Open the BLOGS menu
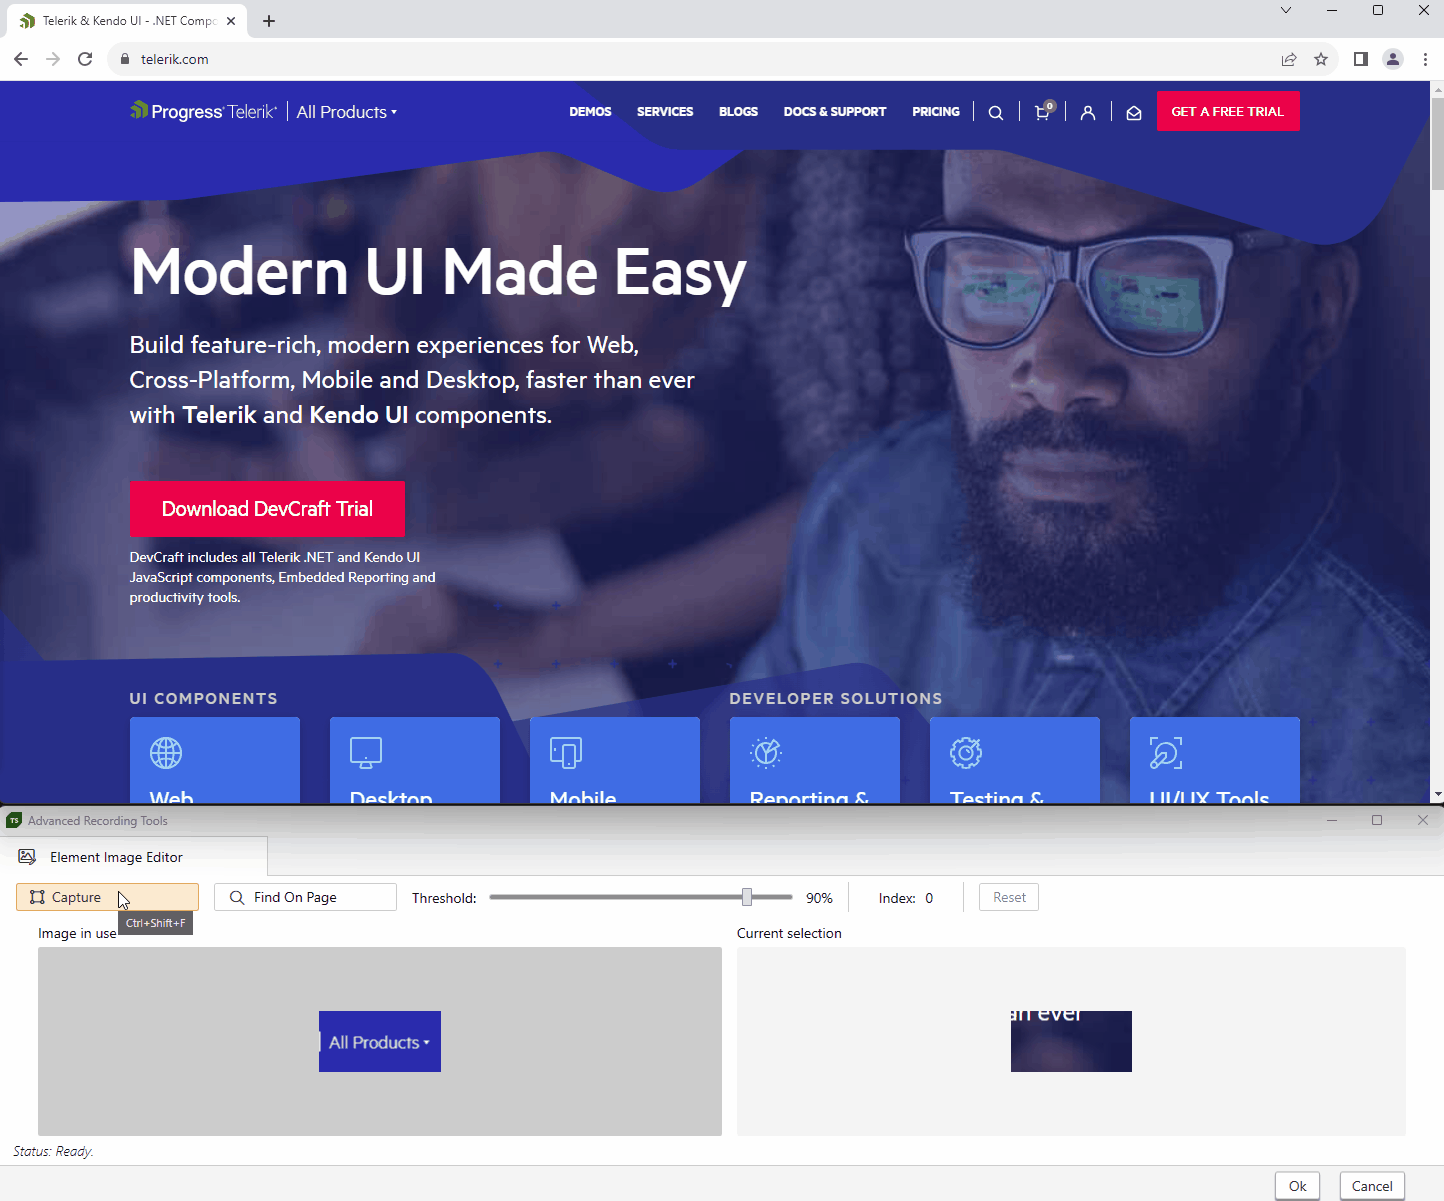 click(738, 112)
